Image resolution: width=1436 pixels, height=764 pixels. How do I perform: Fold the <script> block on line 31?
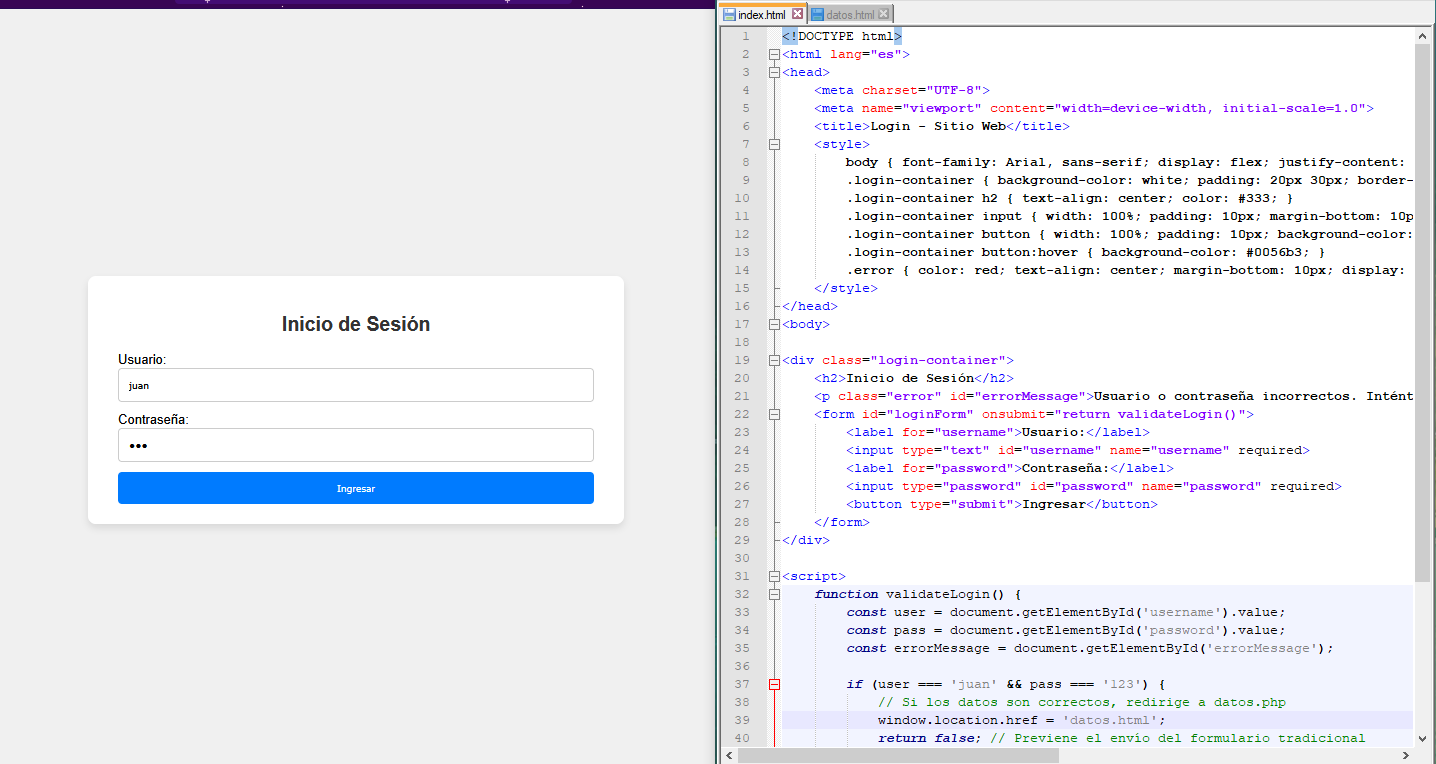pyautogui.click(x=774, y=576)
